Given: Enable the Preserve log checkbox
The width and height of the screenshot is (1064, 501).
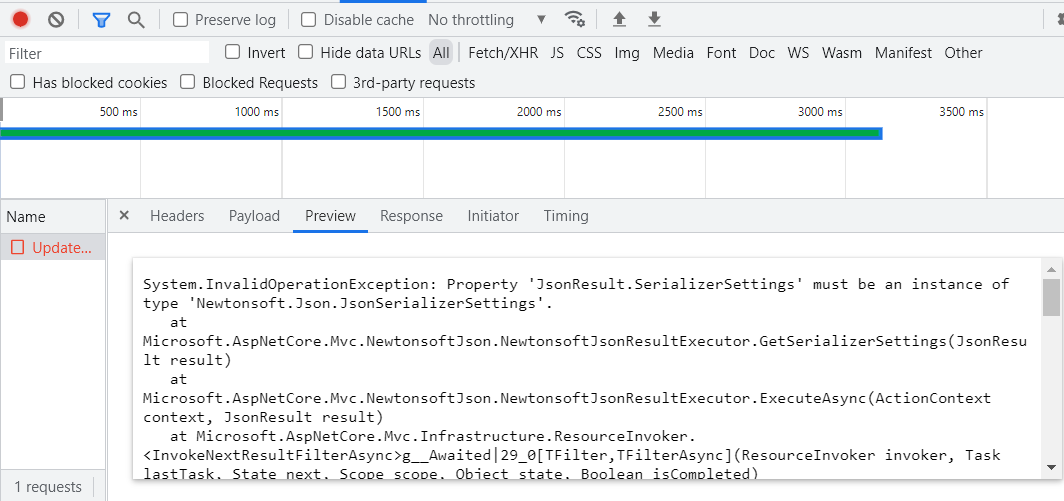Looking at the screenshot, I should [180, 20].
